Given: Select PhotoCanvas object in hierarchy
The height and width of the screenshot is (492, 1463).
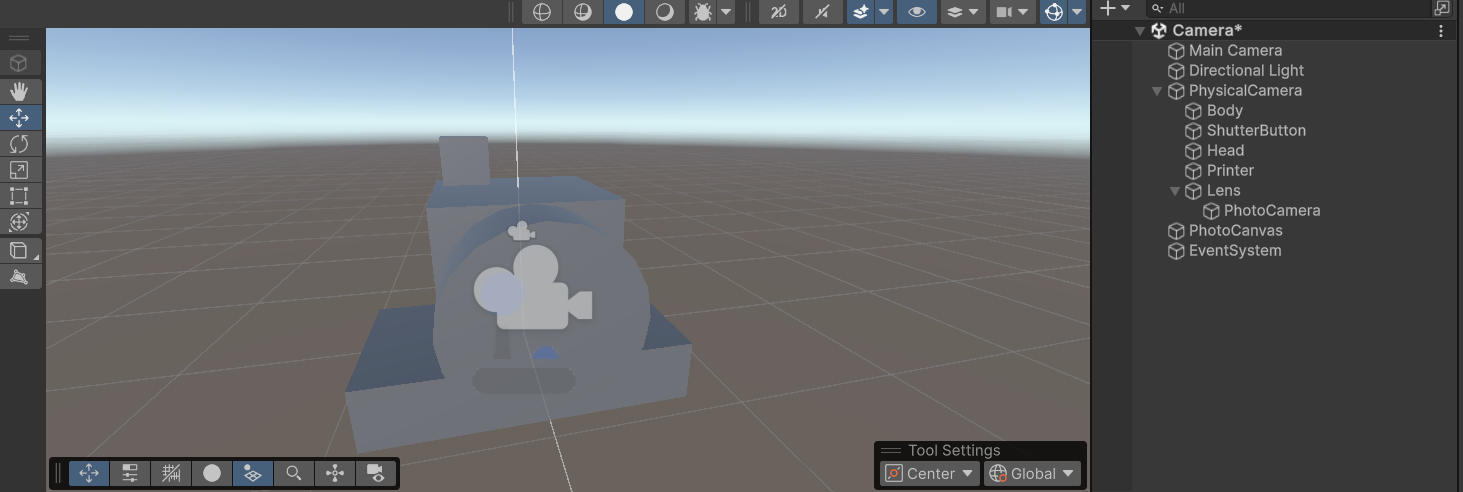Looking at the screenshot, I should 1235,230.
